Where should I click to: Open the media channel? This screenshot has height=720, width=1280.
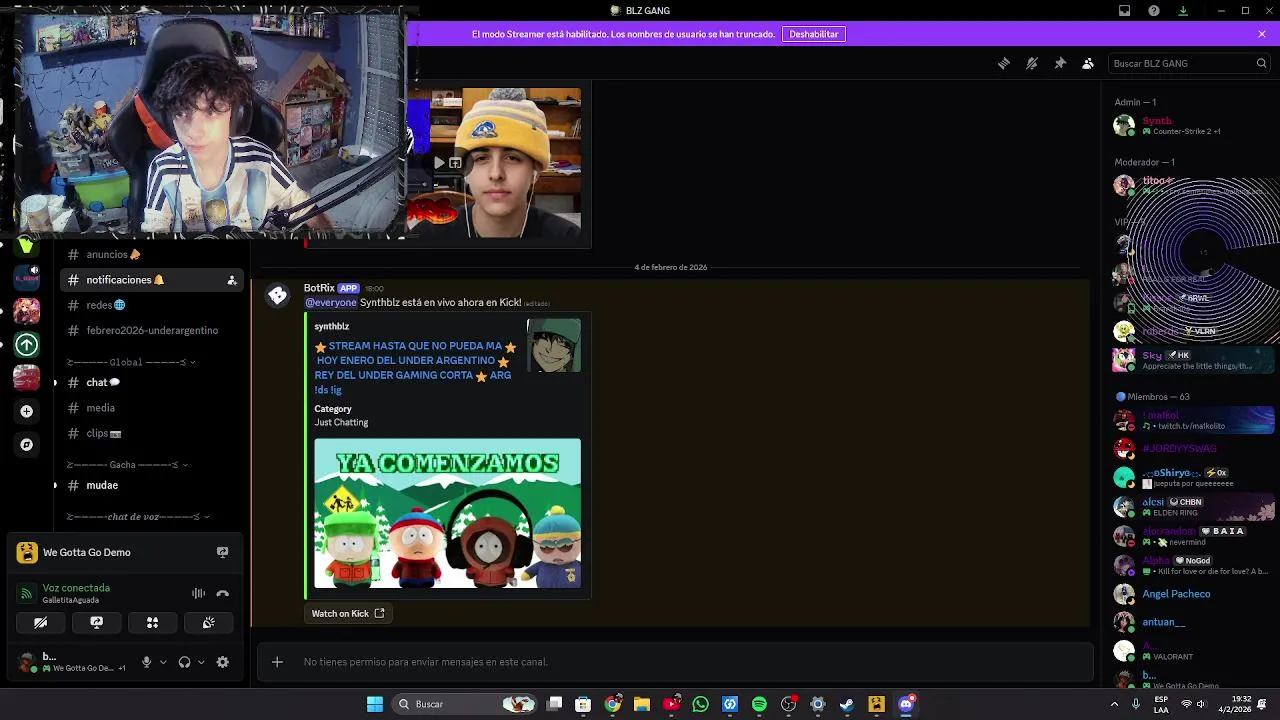(x=150, y=408)
